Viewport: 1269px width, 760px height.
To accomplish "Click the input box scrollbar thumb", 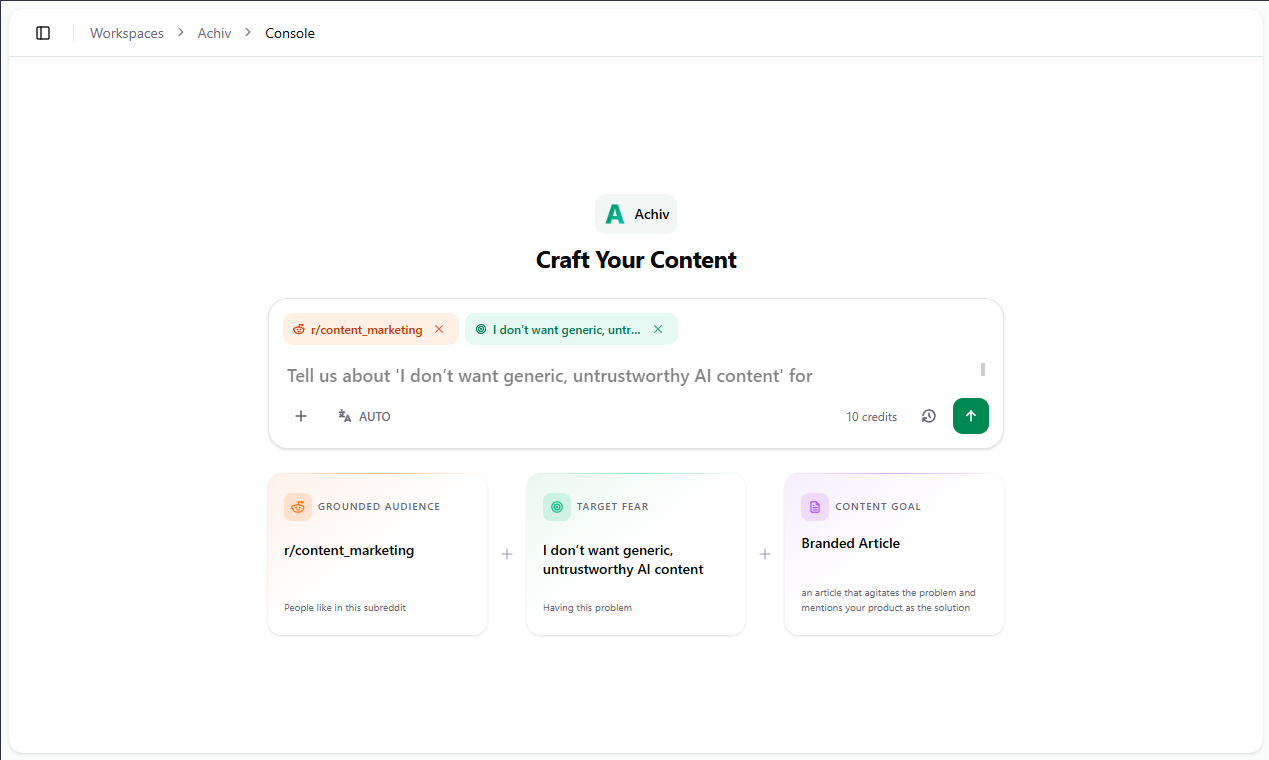I will pos(983,369).
